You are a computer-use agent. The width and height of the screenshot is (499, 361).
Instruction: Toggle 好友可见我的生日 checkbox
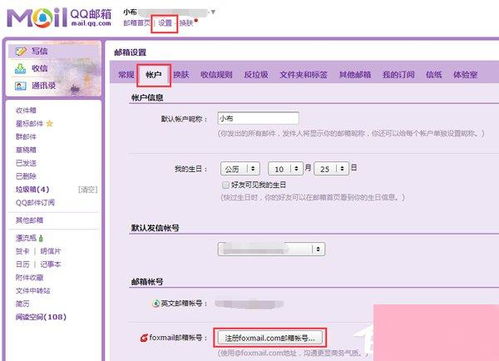coord(226,185)
